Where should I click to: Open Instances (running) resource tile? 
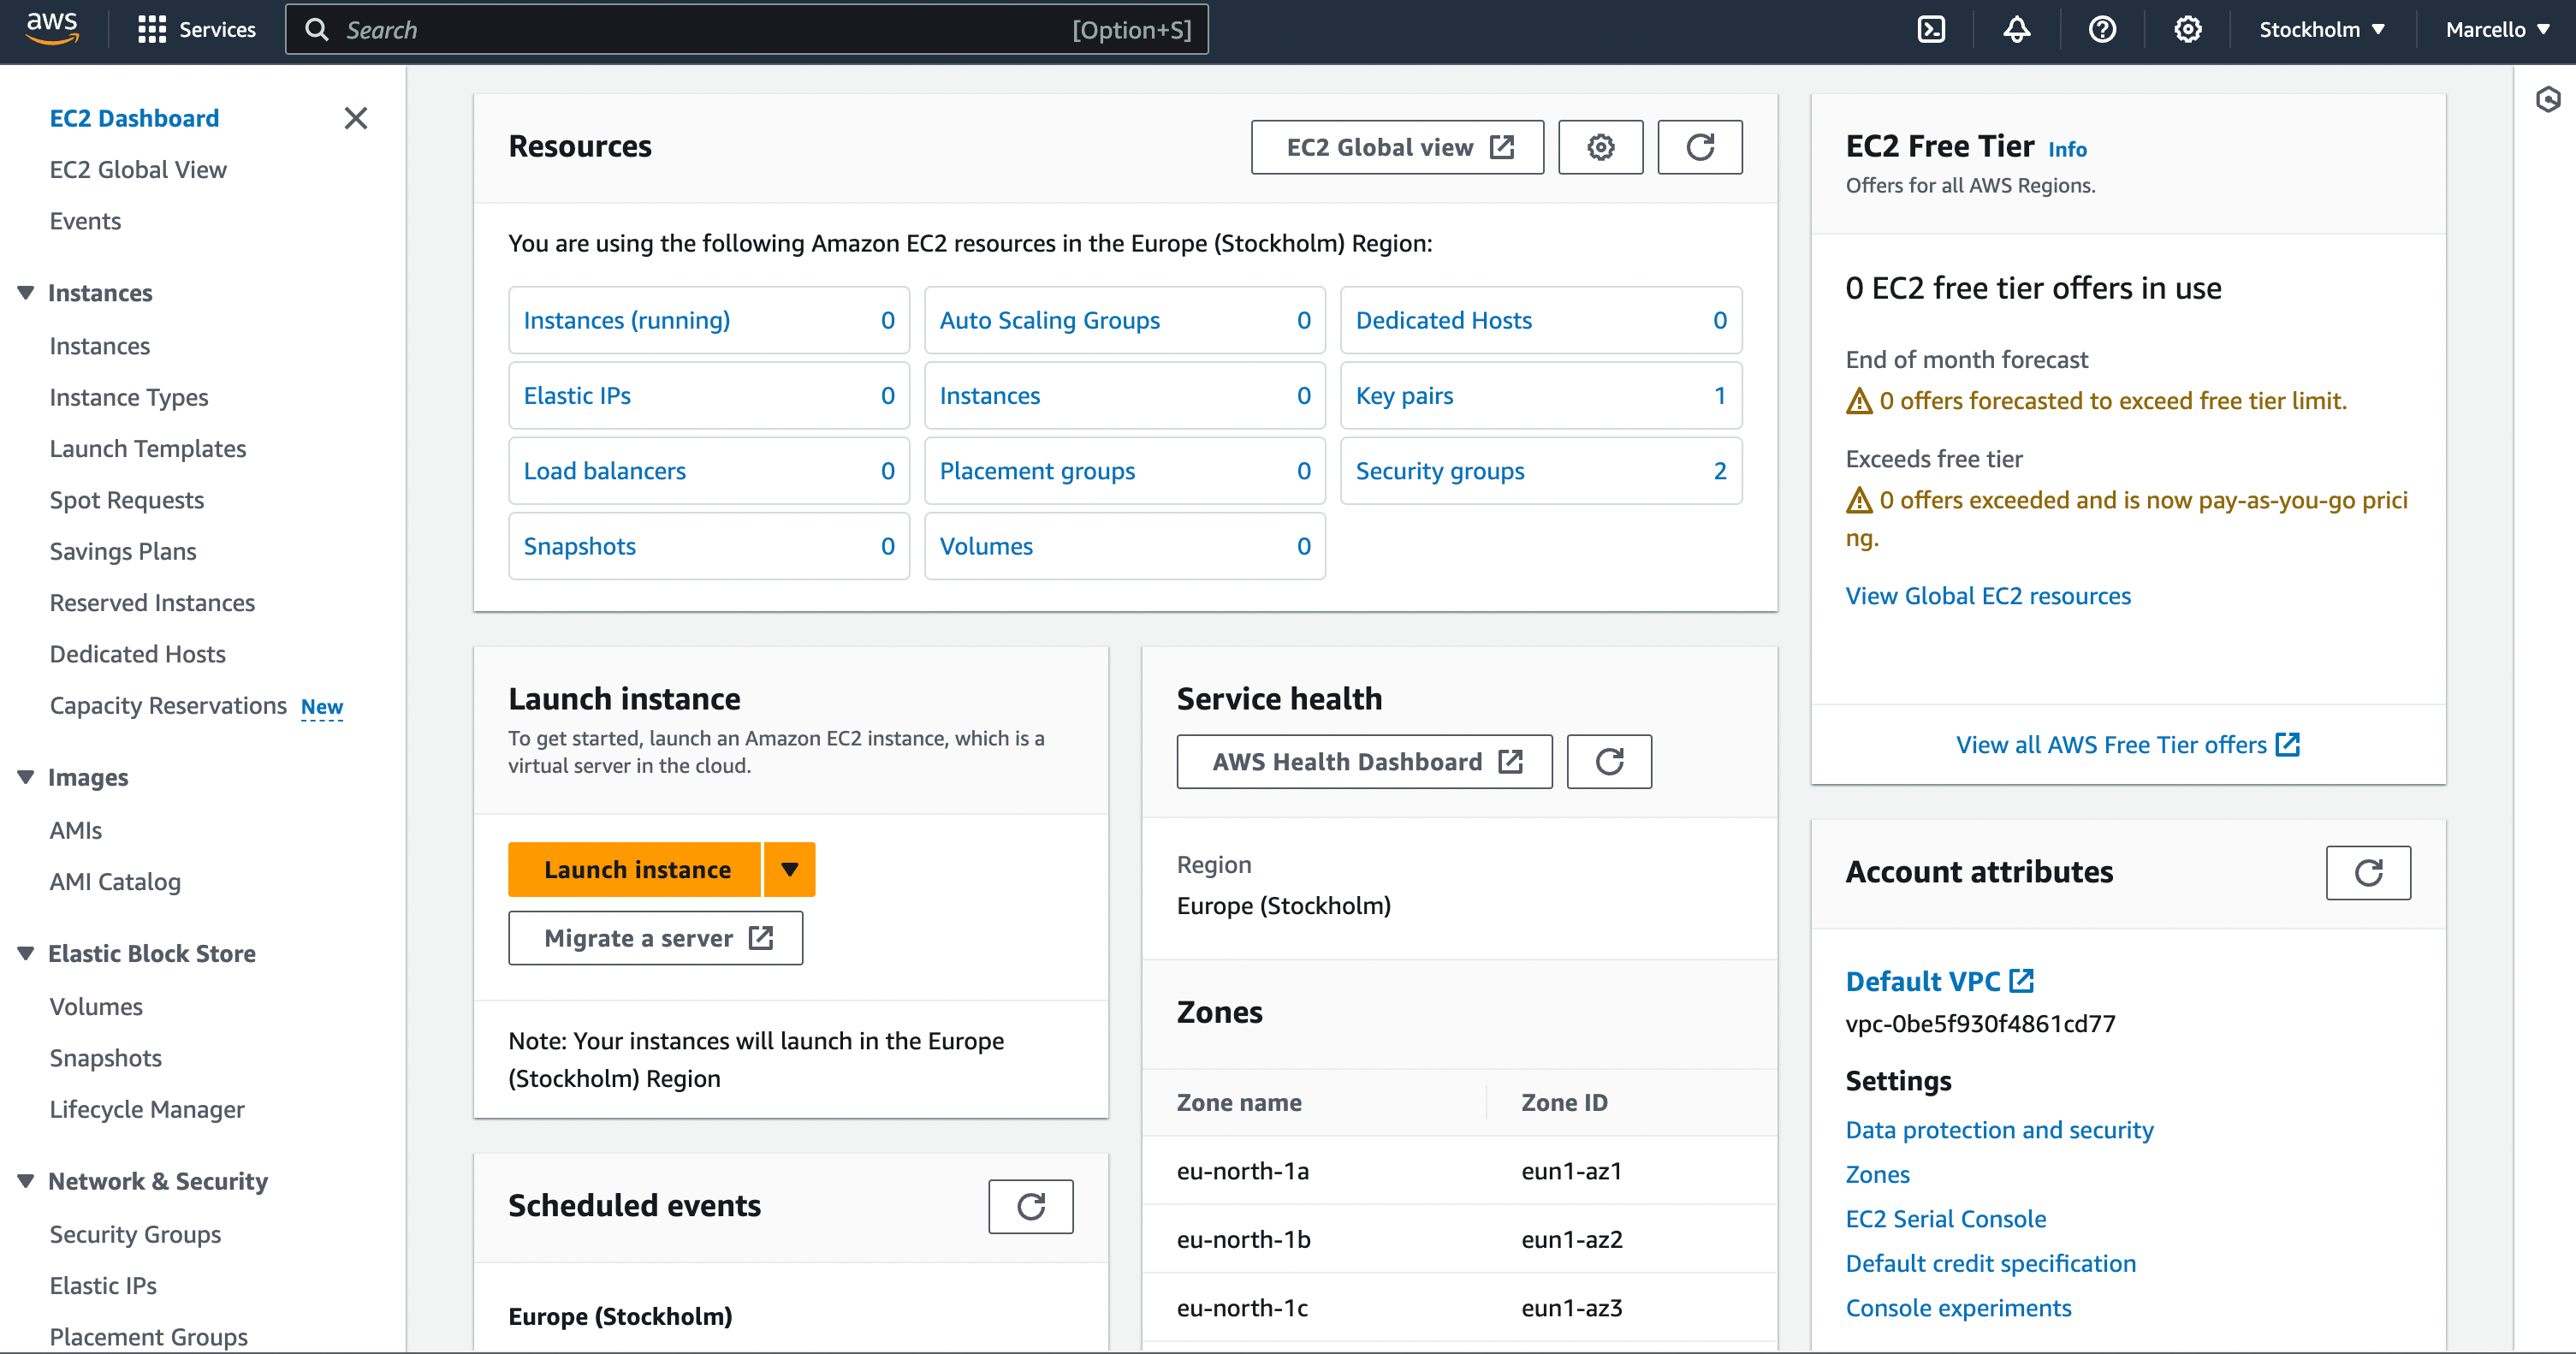coord(709,320)
